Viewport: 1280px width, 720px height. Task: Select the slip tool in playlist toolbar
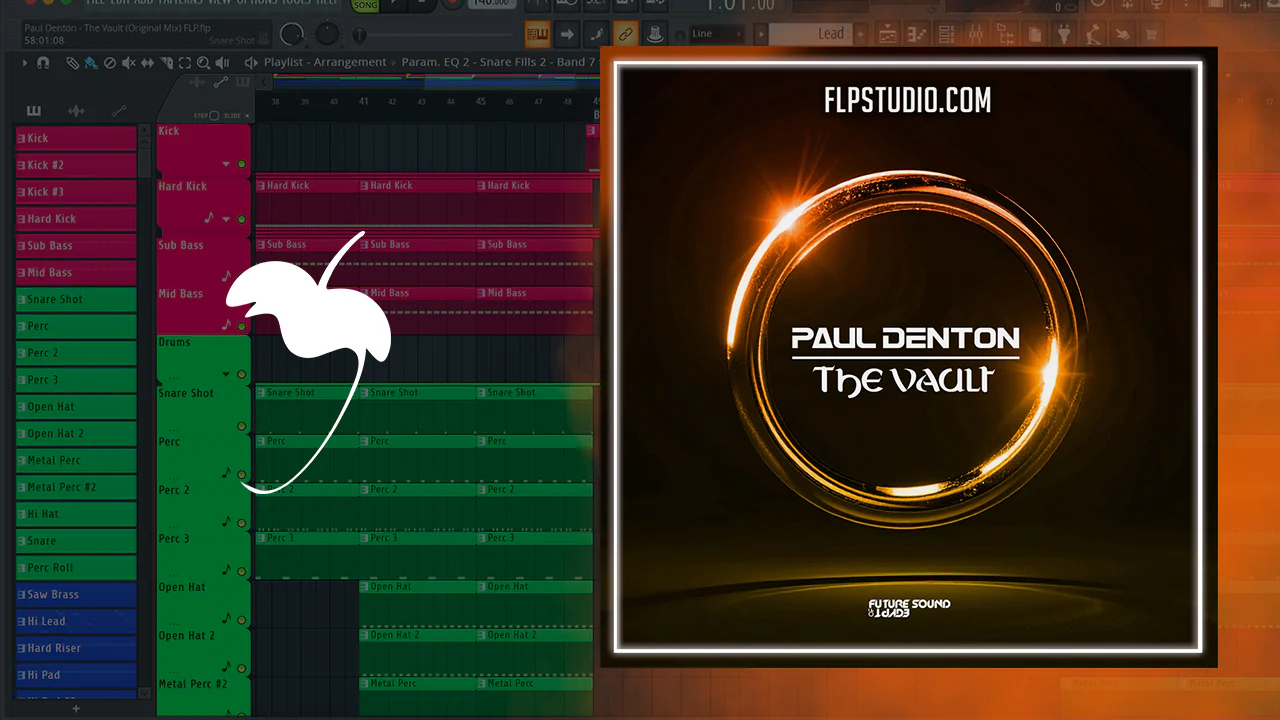click(146, 62)
